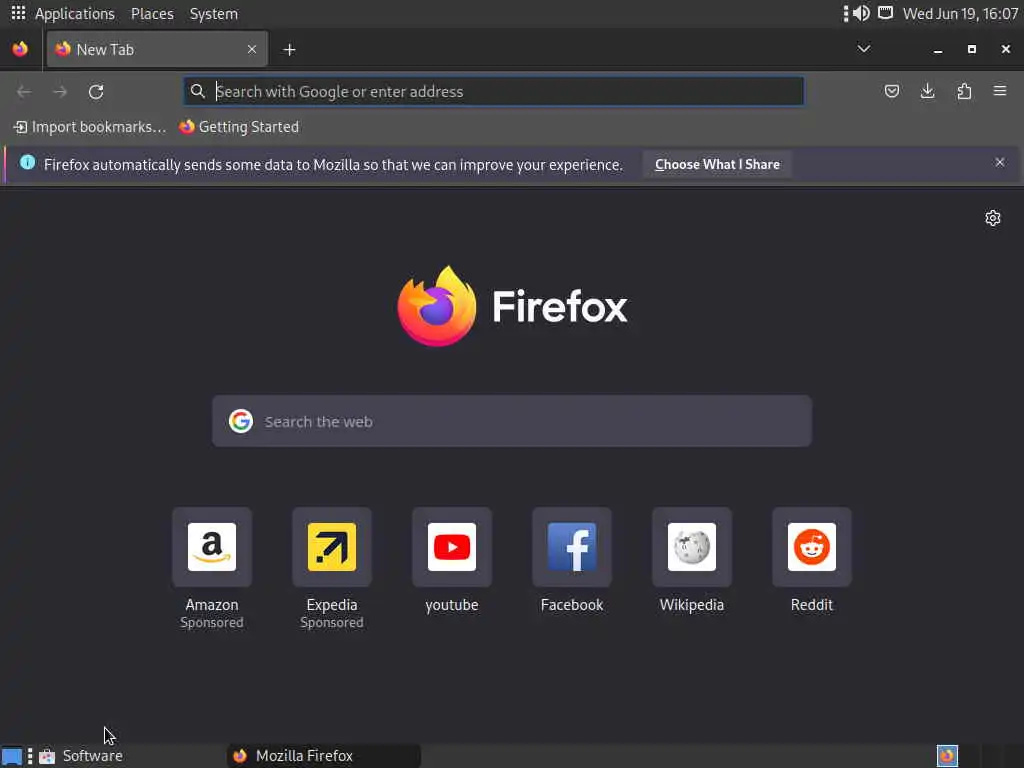Open the System menu

[x=214, y=14]
